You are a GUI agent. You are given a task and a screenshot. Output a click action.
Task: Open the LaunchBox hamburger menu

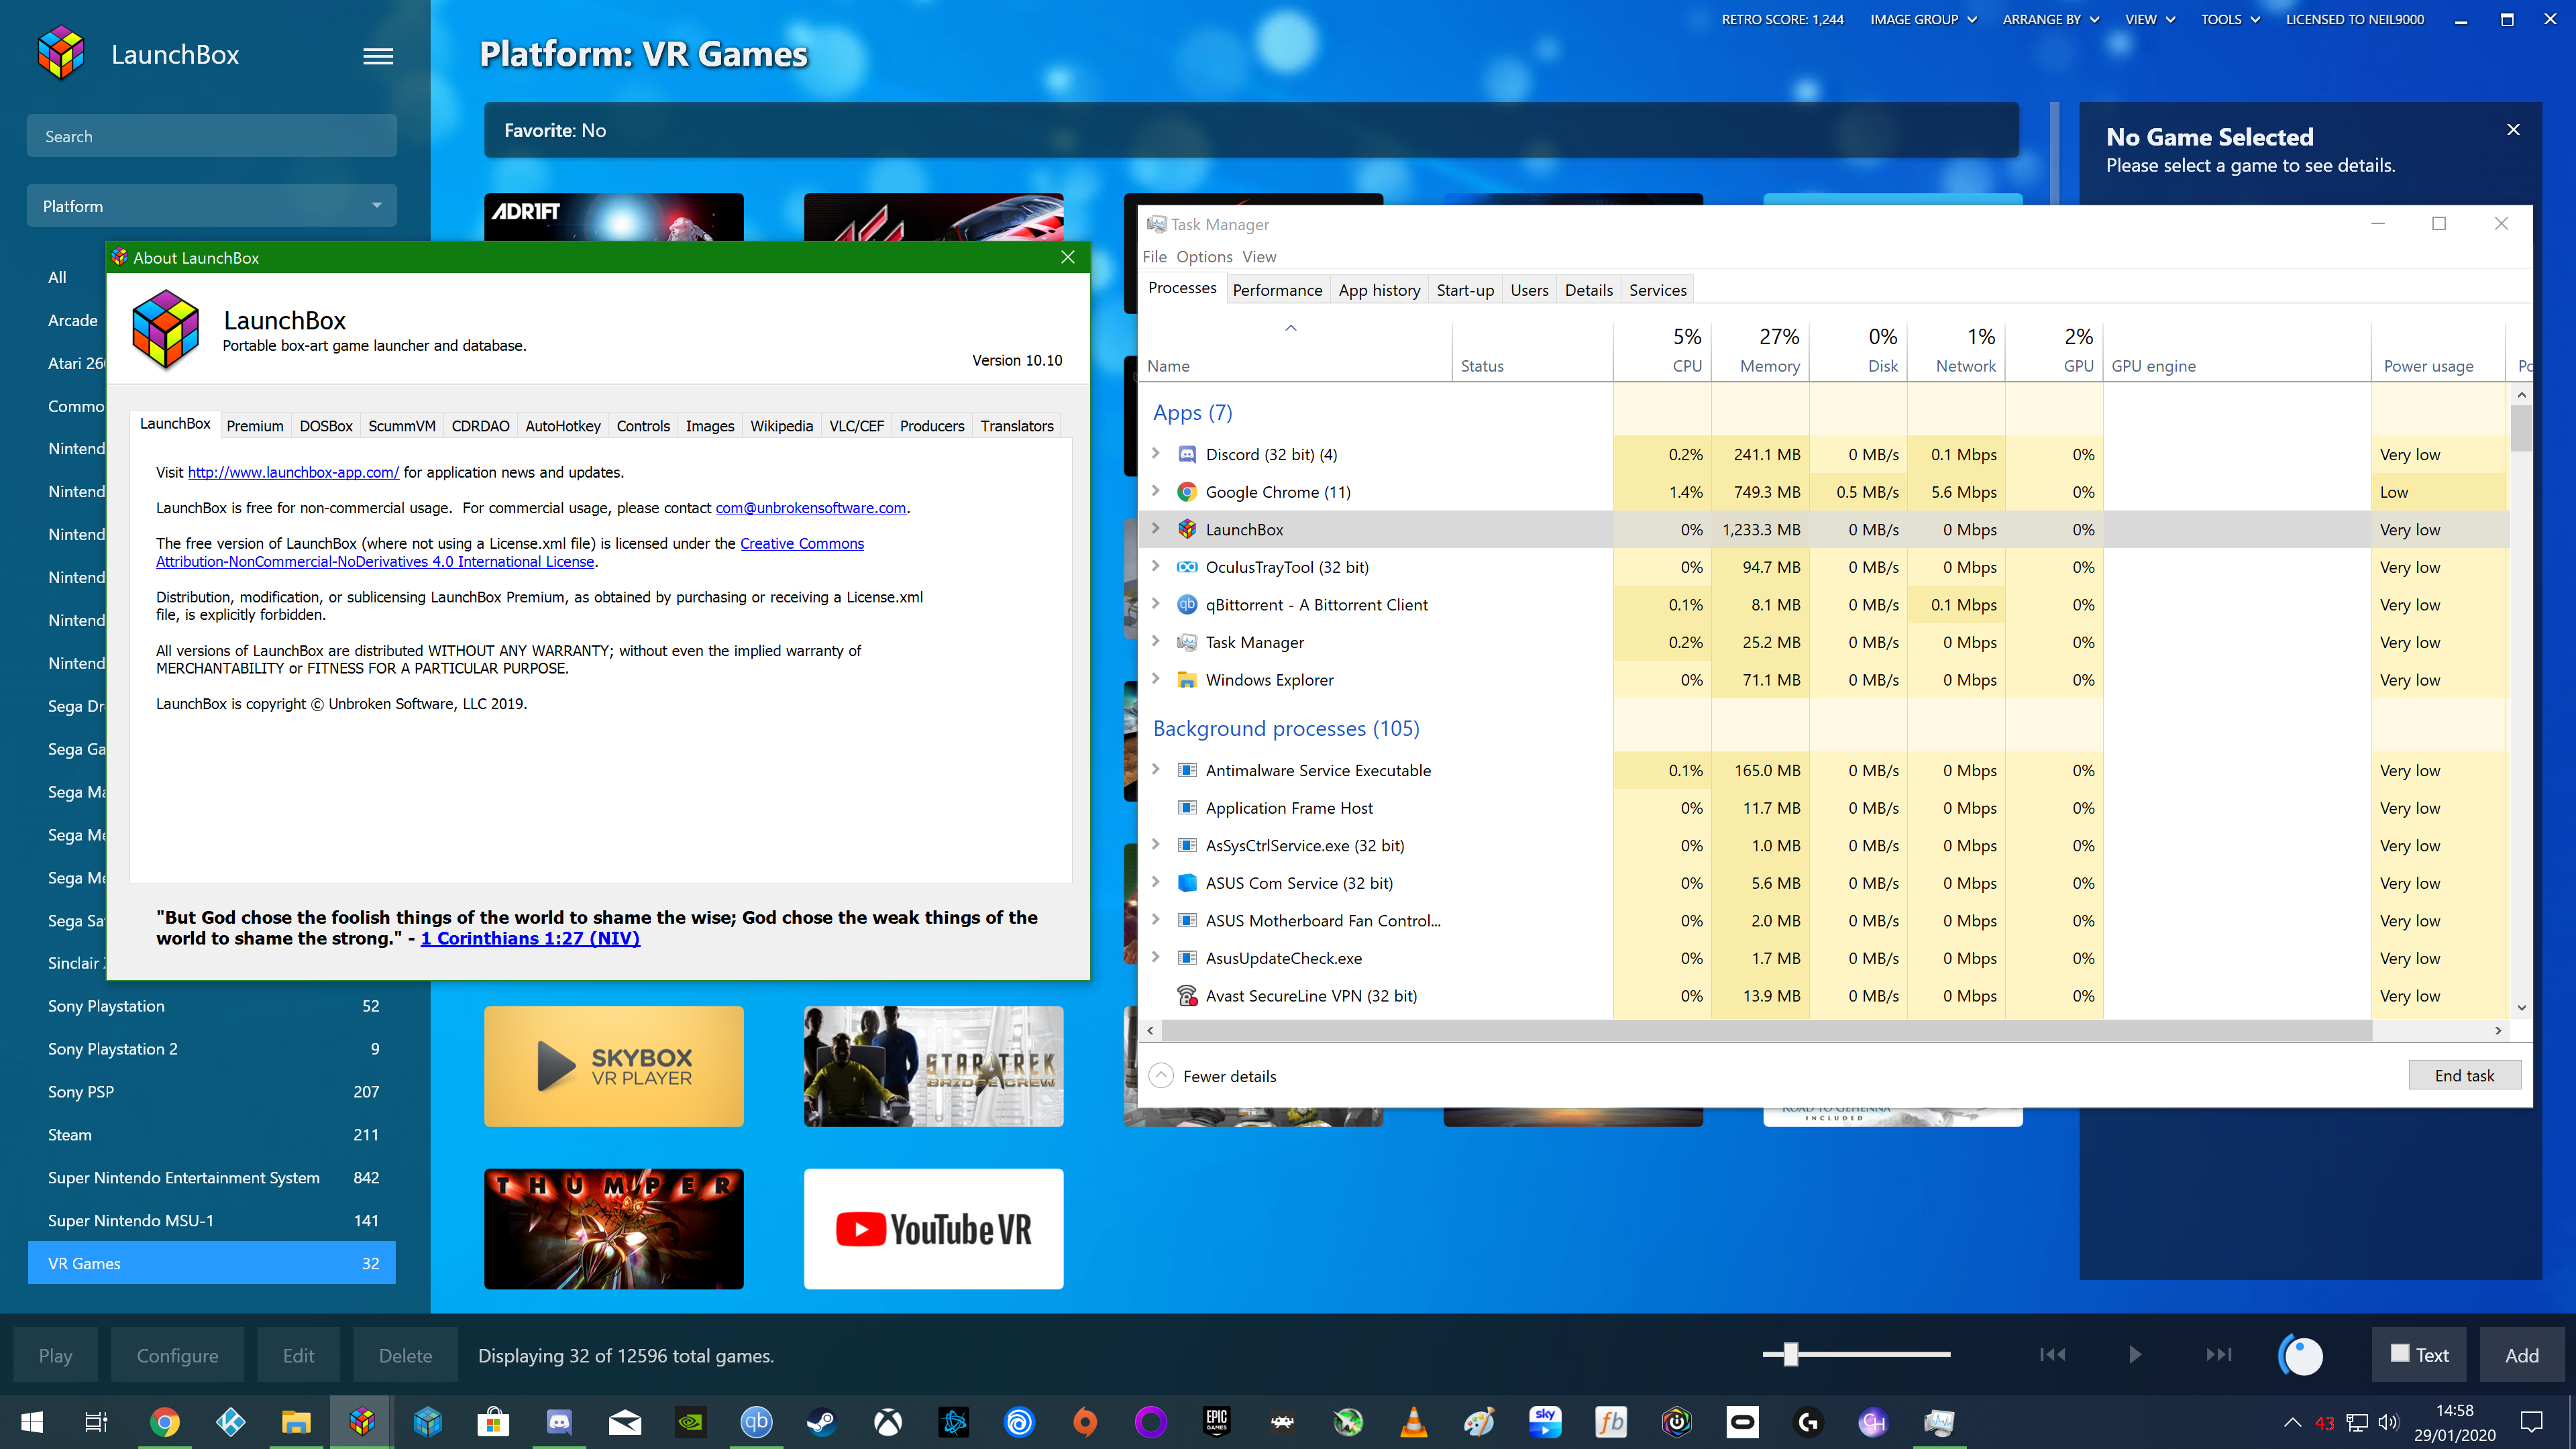click(377, 56)
